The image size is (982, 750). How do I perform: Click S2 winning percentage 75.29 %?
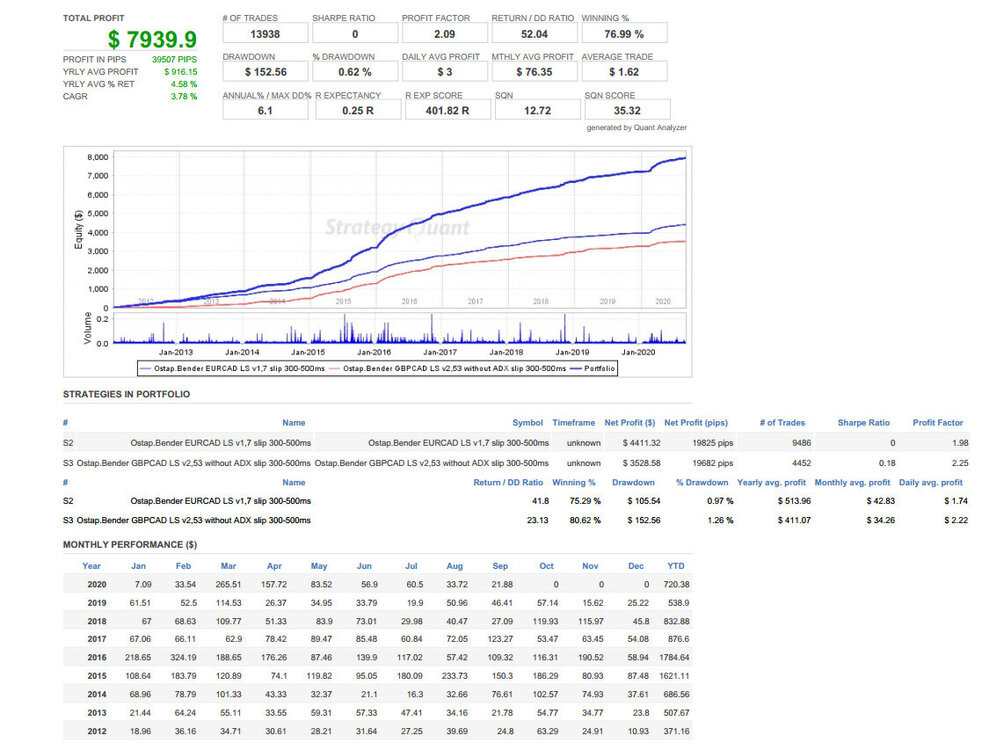click(585, 501)
